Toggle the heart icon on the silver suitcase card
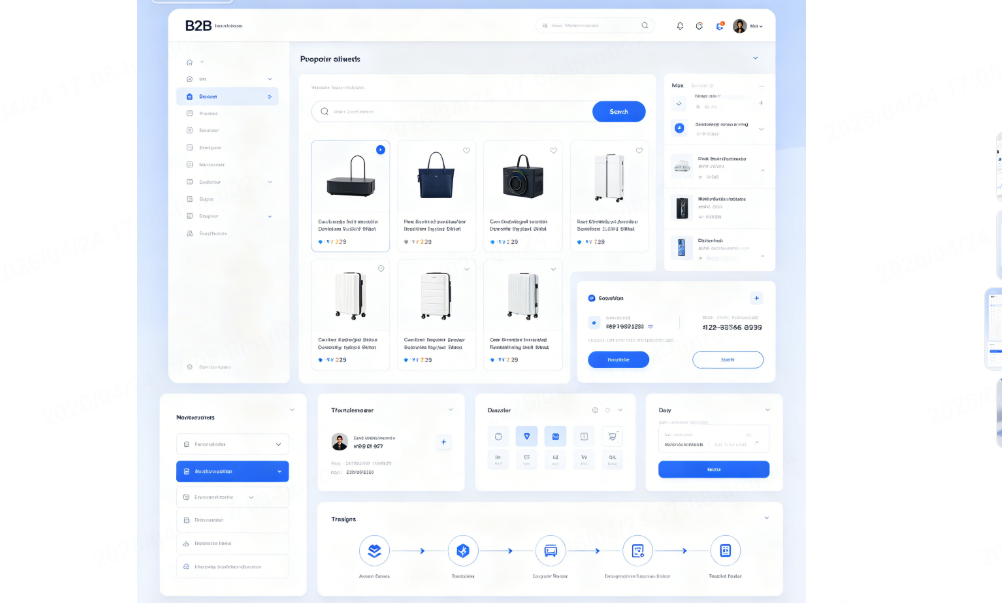The width and height of the screenshot is (1002, 603). coord(638,150)
